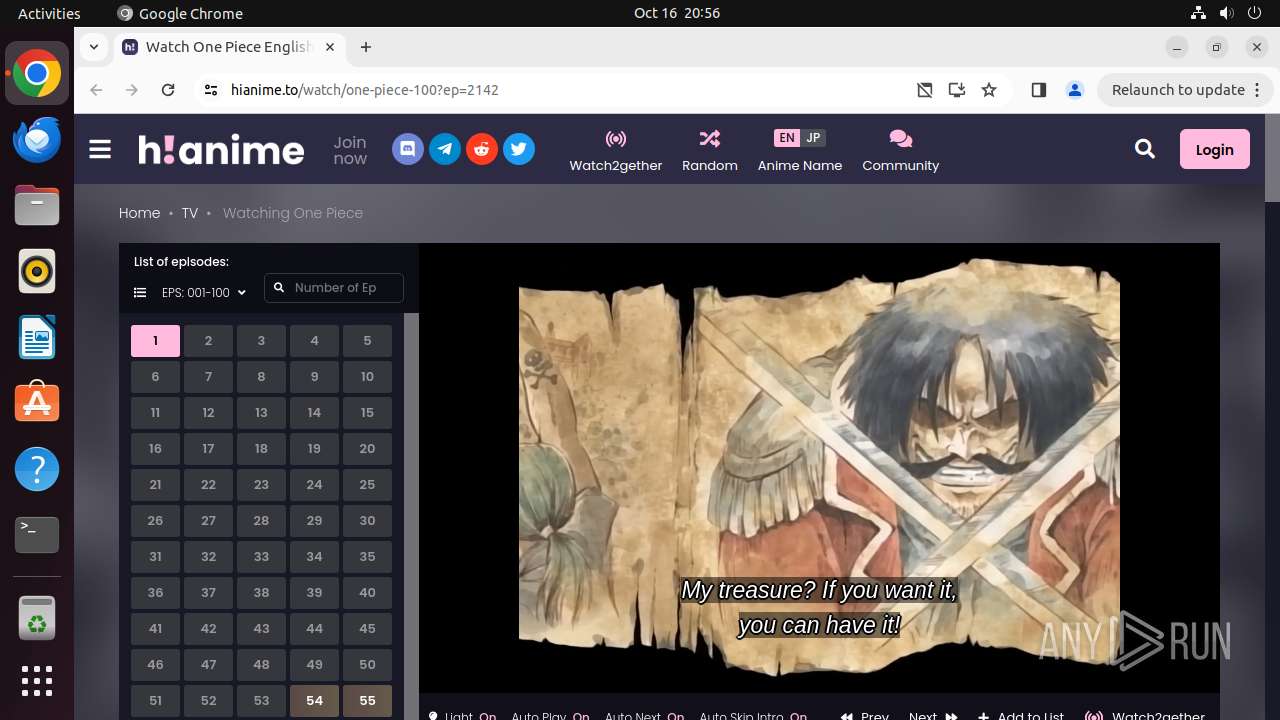The width and height of the screenshot is (1280, 720).
Task: Select episode 33
Action: point(261,557)
